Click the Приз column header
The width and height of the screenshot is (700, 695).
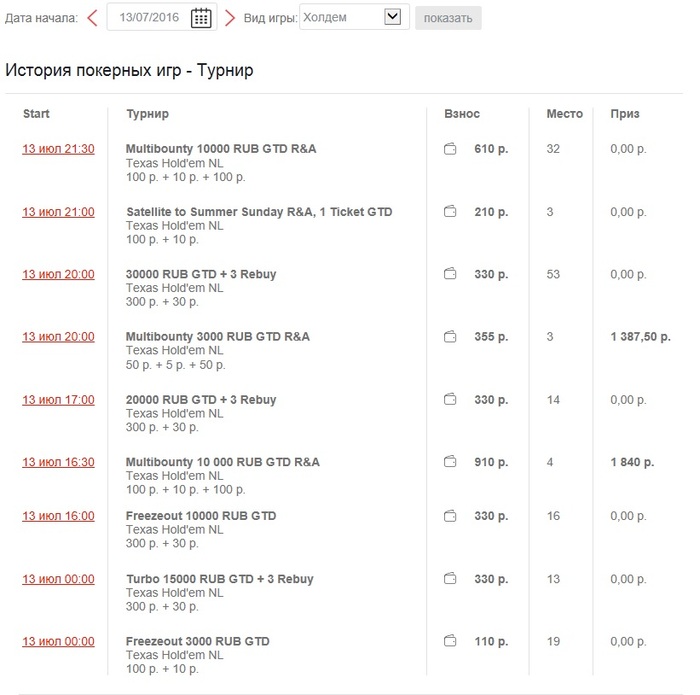click(x=625, y=114)
